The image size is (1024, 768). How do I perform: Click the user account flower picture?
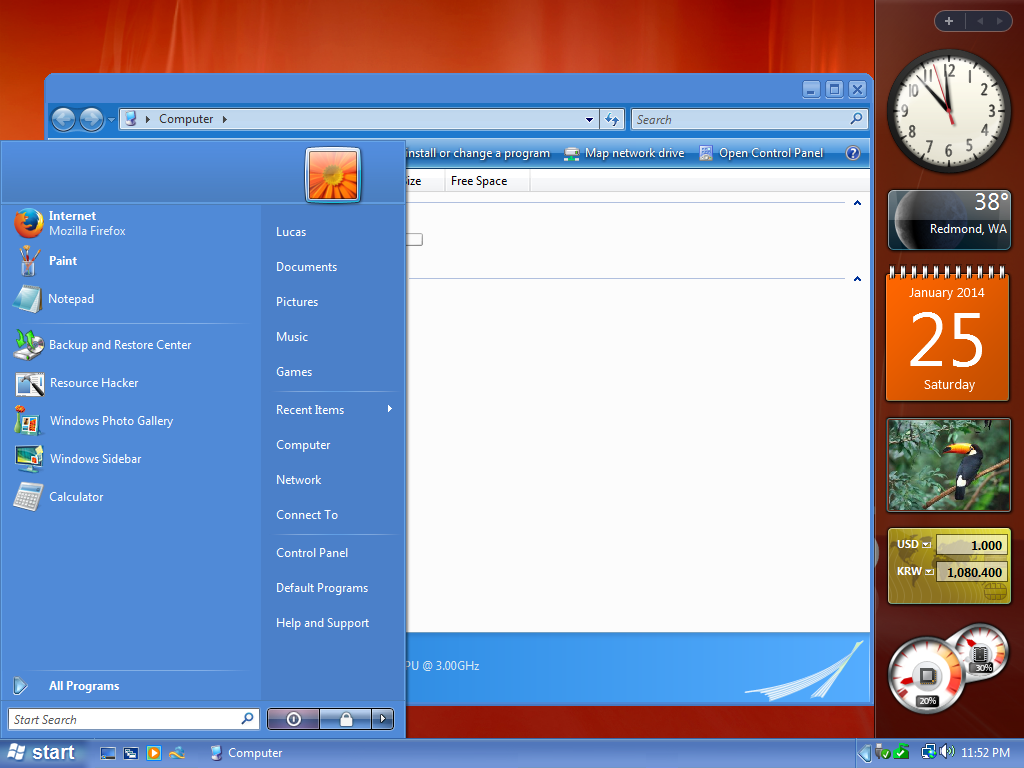pos(333,175)
